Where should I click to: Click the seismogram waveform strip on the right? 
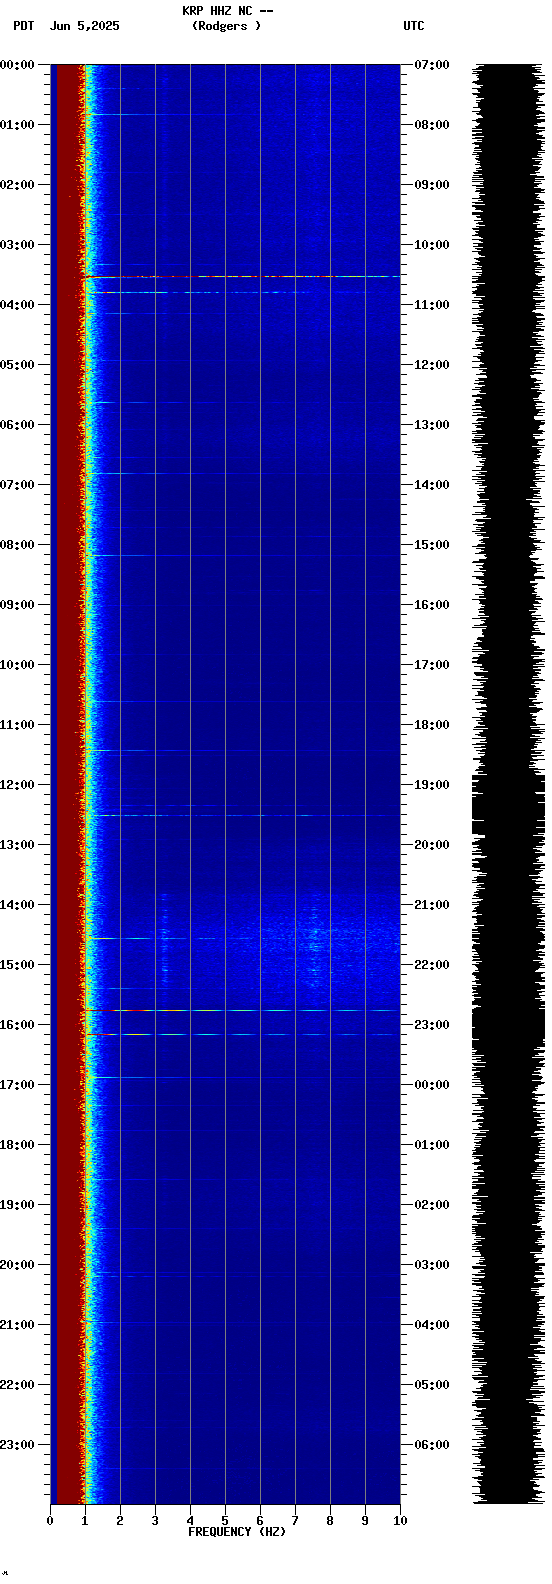pyautogui.click(x=508, y=784)
